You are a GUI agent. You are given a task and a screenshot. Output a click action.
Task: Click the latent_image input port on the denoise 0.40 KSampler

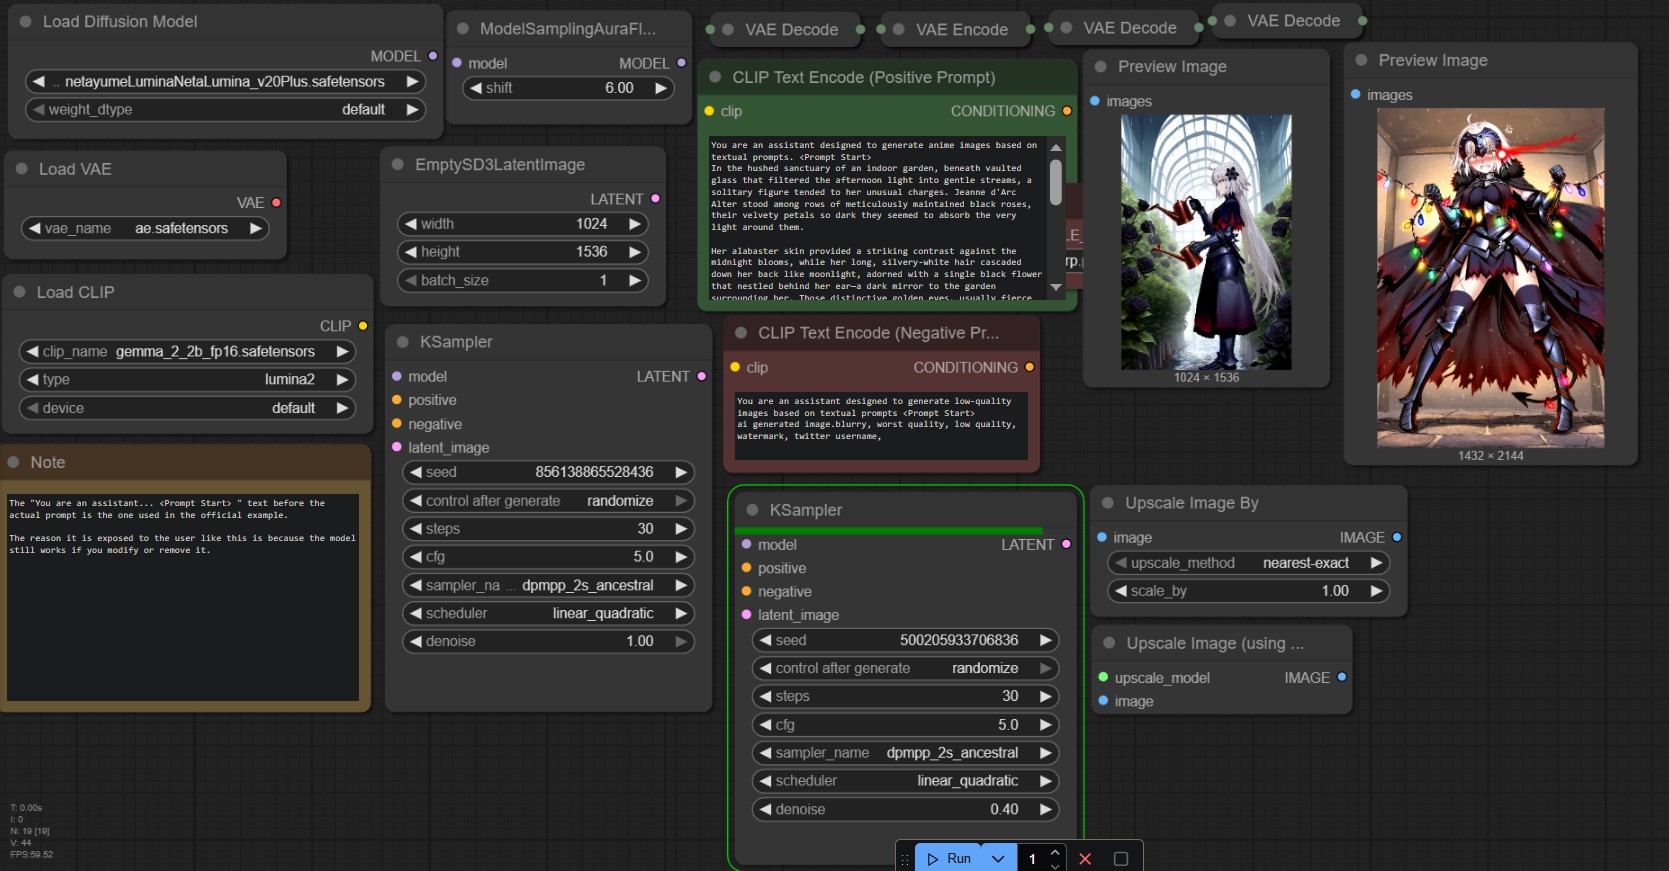coord(747,615)
